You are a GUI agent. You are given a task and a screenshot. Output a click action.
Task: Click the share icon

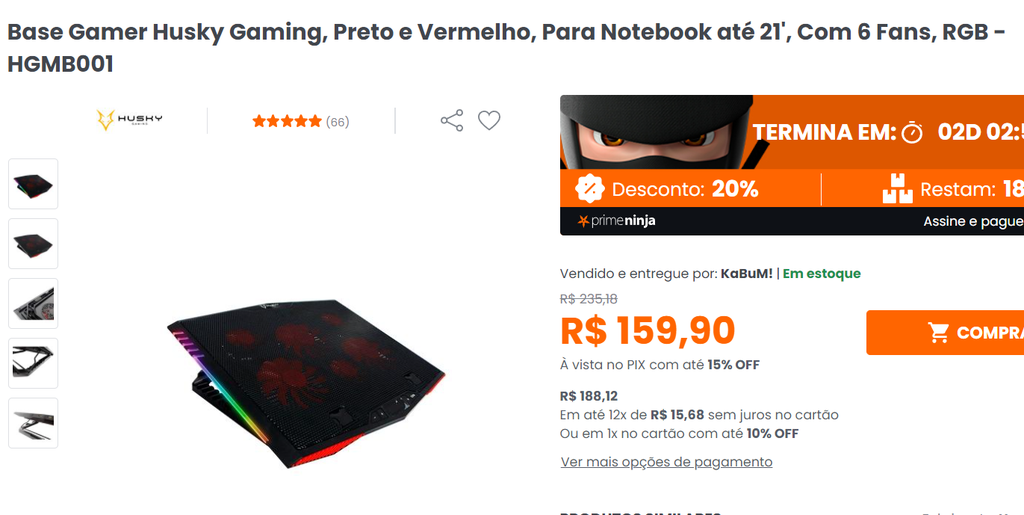pos(452,121)
